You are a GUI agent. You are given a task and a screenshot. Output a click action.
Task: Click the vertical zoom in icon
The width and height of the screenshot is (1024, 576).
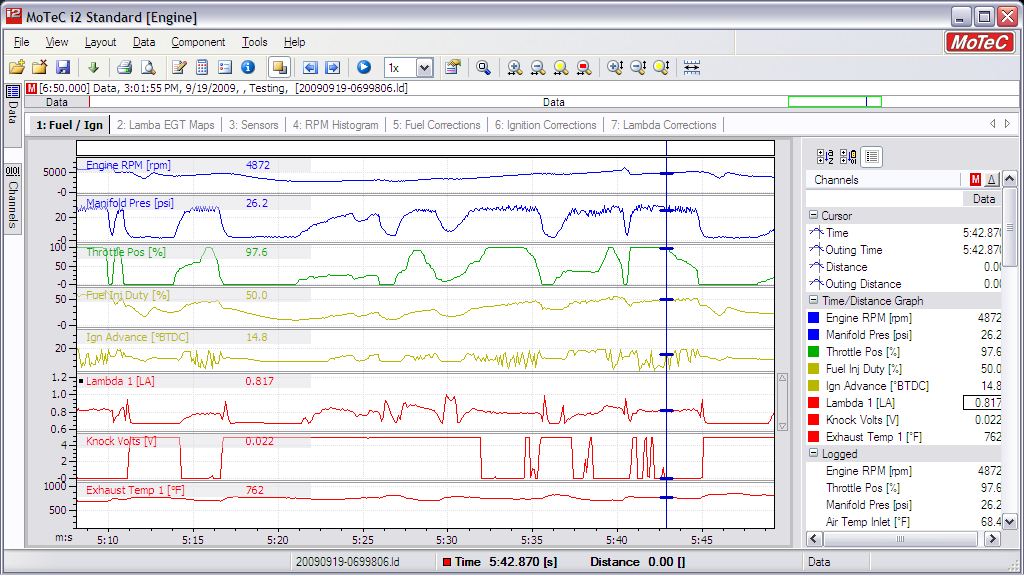pyautogui.click(x=615, y=67)
